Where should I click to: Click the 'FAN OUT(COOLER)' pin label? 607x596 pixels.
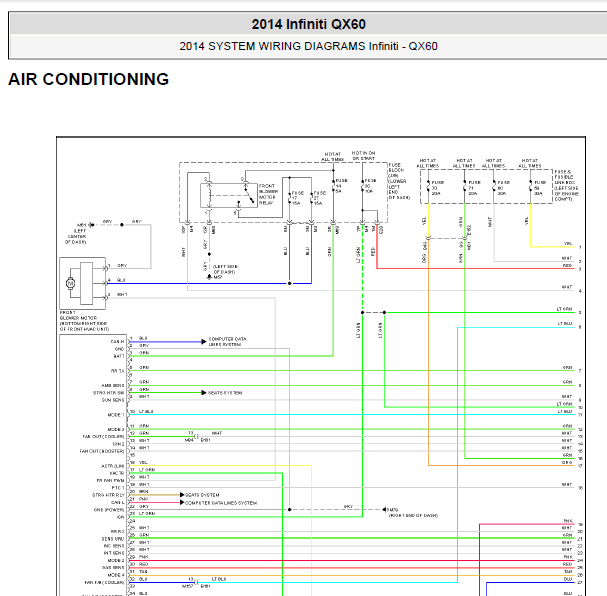(x=103, y=437)
